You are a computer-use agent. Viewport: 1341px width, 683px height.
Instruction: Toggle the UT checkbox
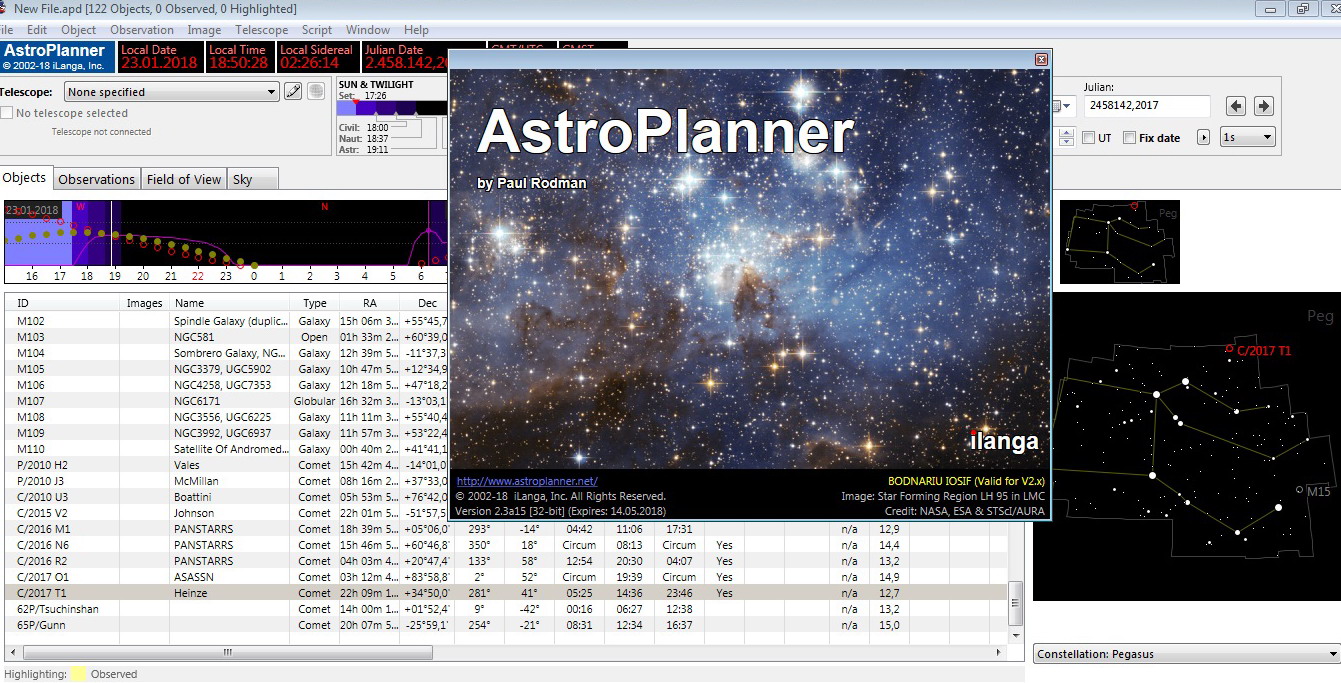click(1089, 138)
